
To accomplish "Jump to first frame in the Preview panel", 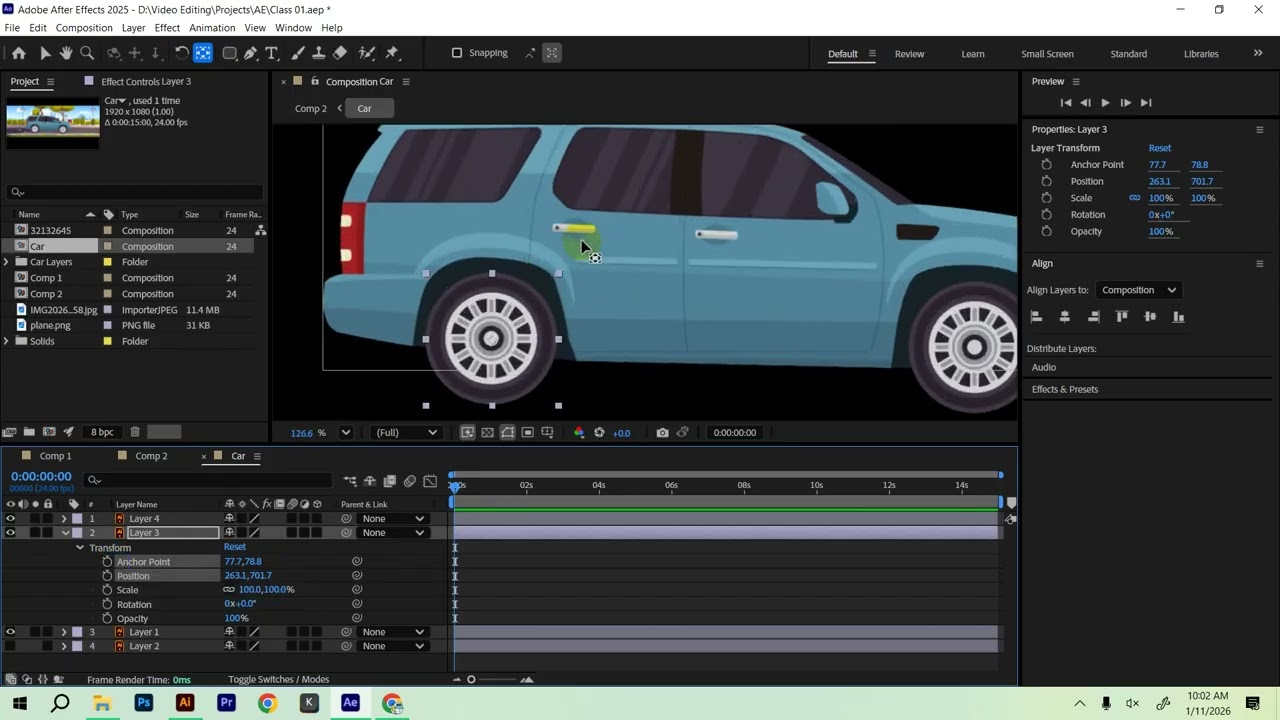I will 1066,103.
